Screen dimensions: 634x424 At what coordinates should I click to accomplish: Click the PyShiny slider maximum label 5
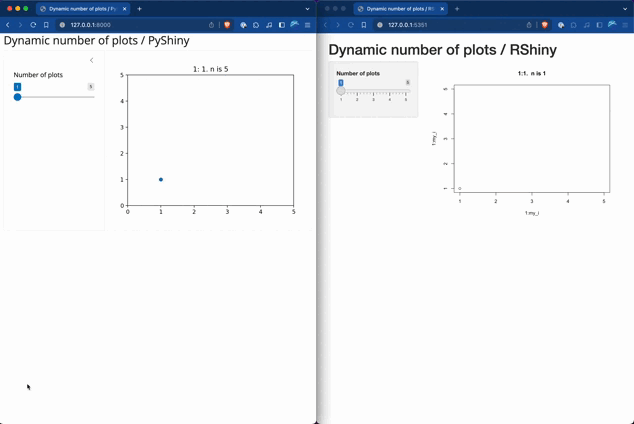[91, 86]
